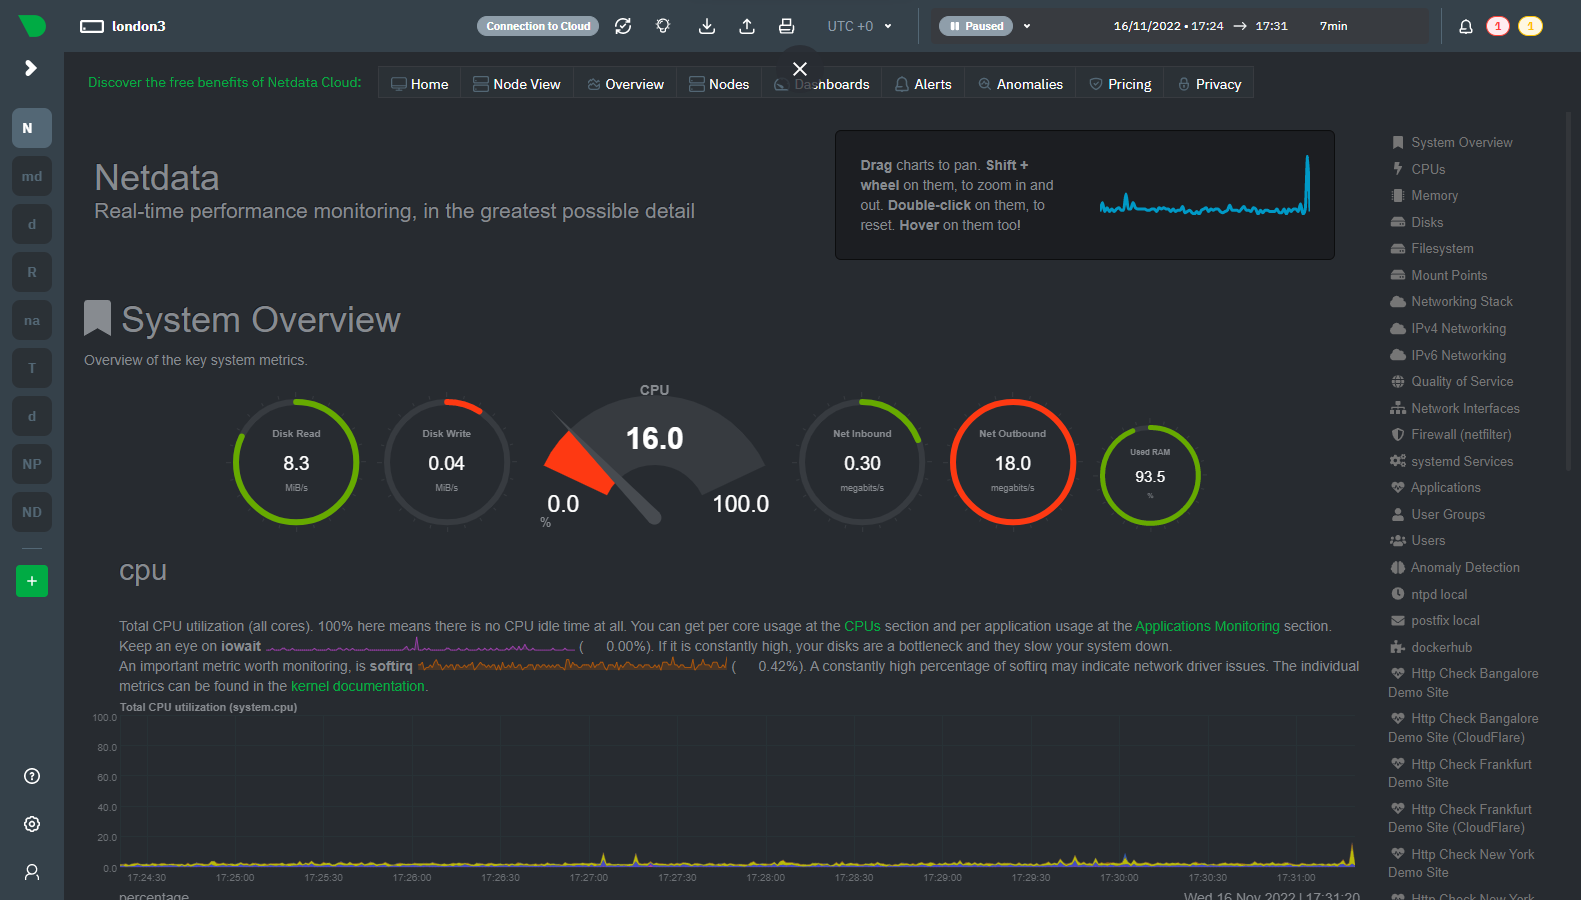This screenshot has width=1581, height=900.
Task: Jump to Filesystem section
Action: tap(1432, 248)
